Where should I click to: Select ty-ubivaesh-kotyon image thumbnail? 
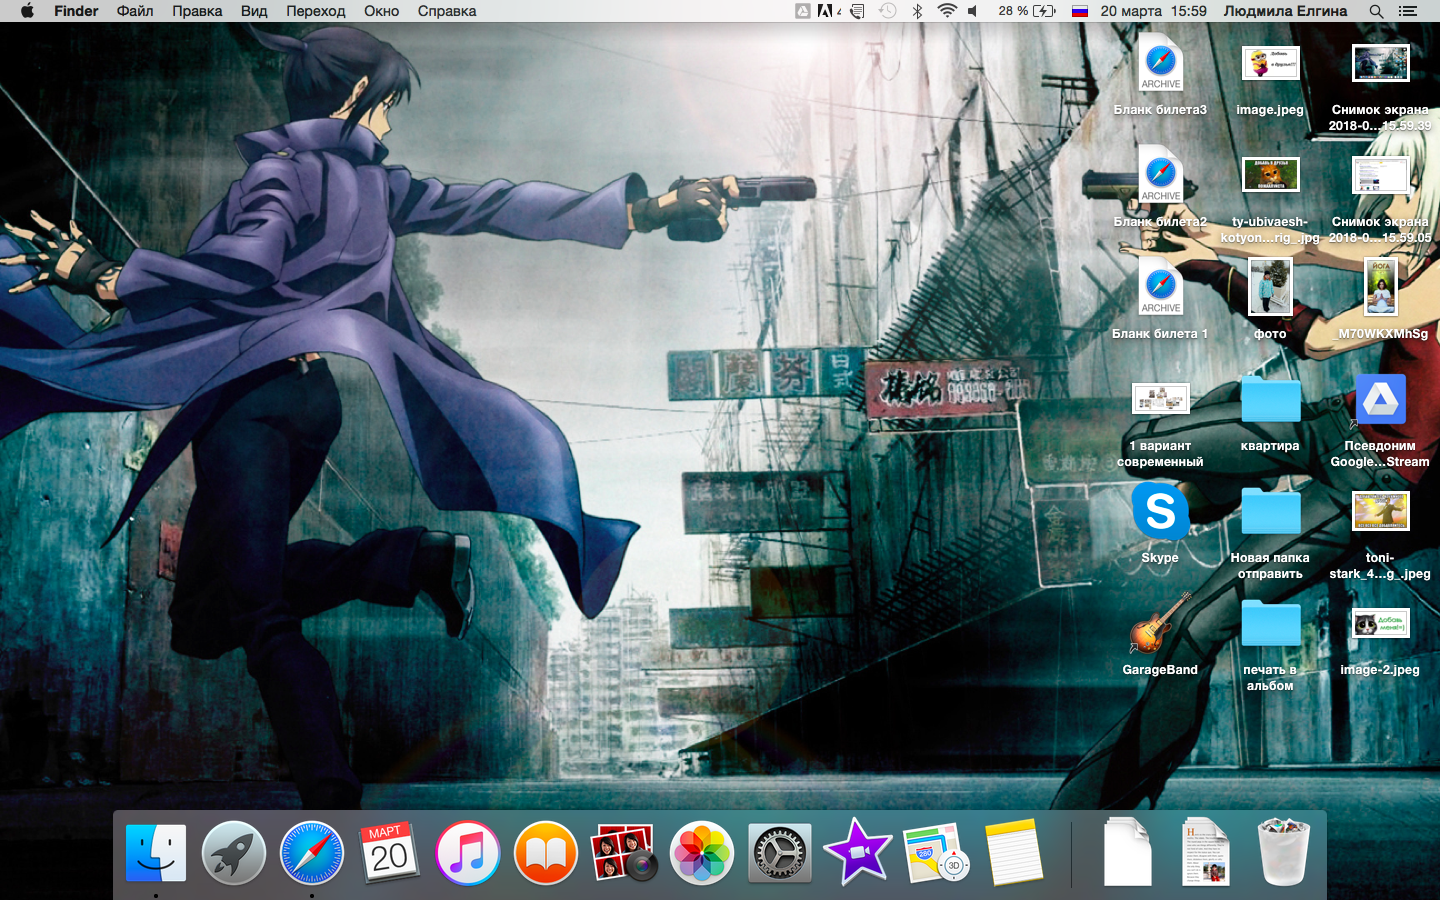point(1270,175)
